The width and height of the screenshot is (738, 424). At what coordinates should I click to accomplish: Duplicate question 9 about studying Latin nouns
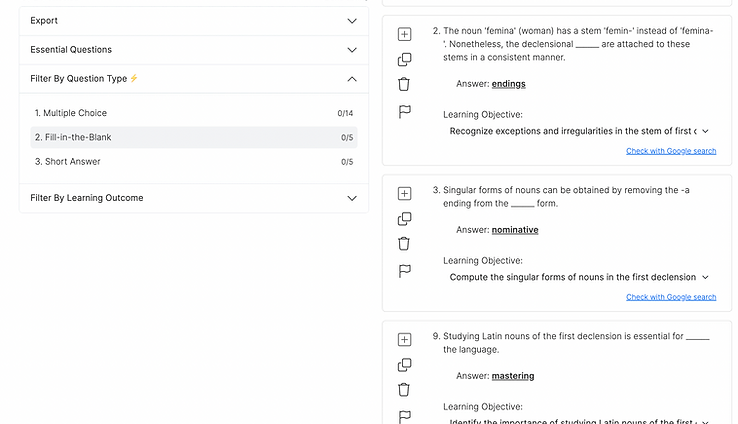coord(404,365)
